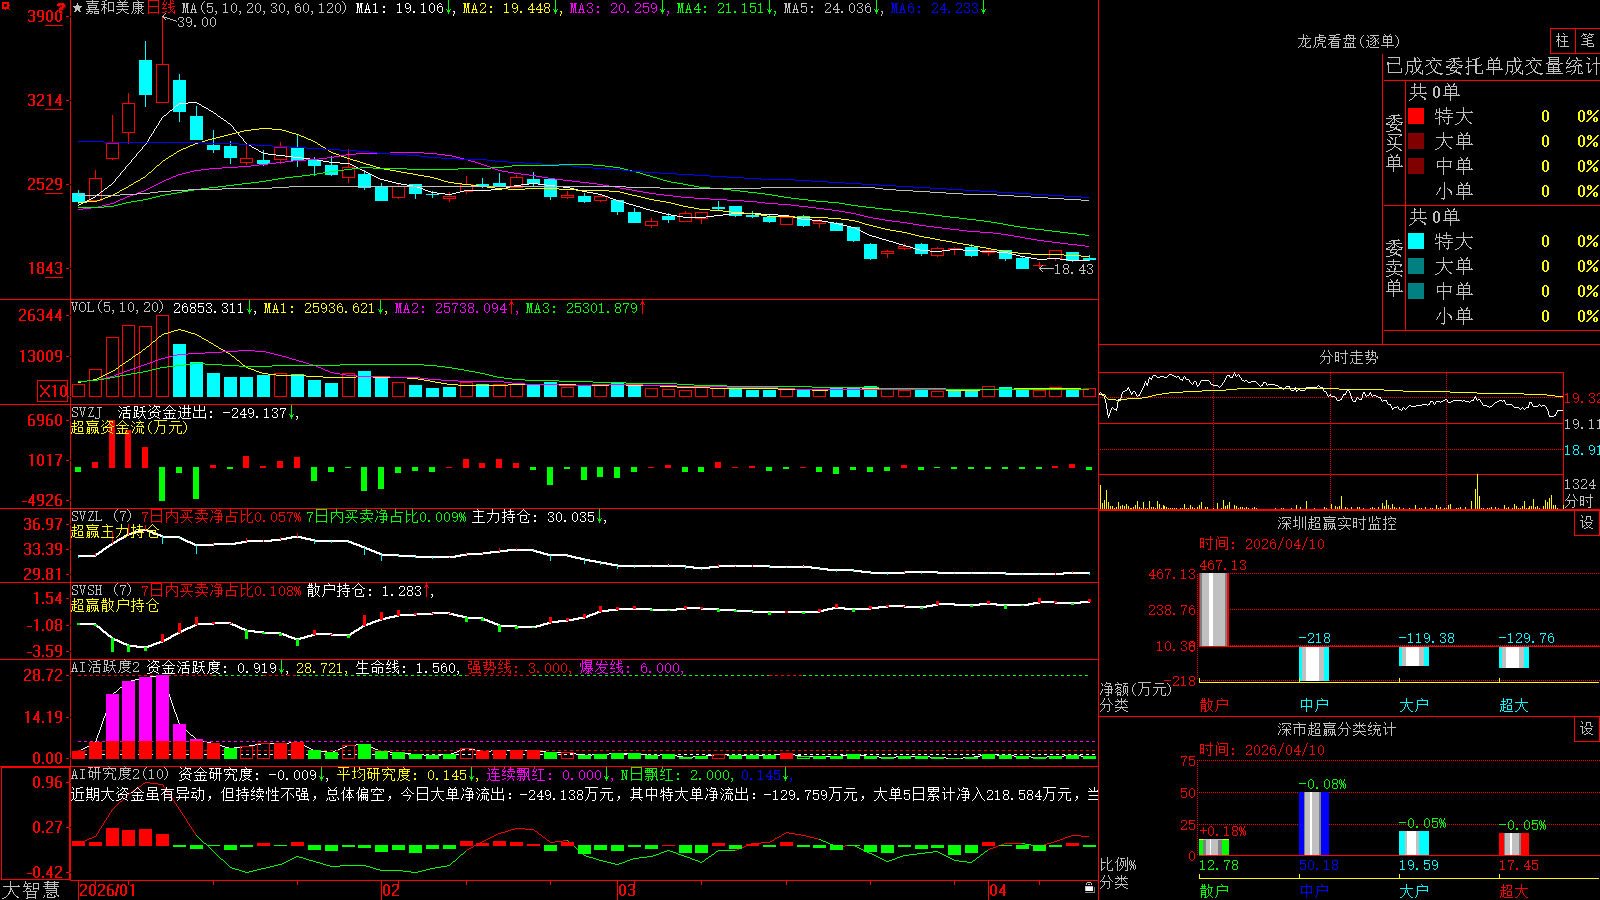The width and height of the screenshot is (1600, 900).
Task: Click the 龙虎看盘(逐单) panel title
Action: pyautogui.click(x=1348, y=41)
